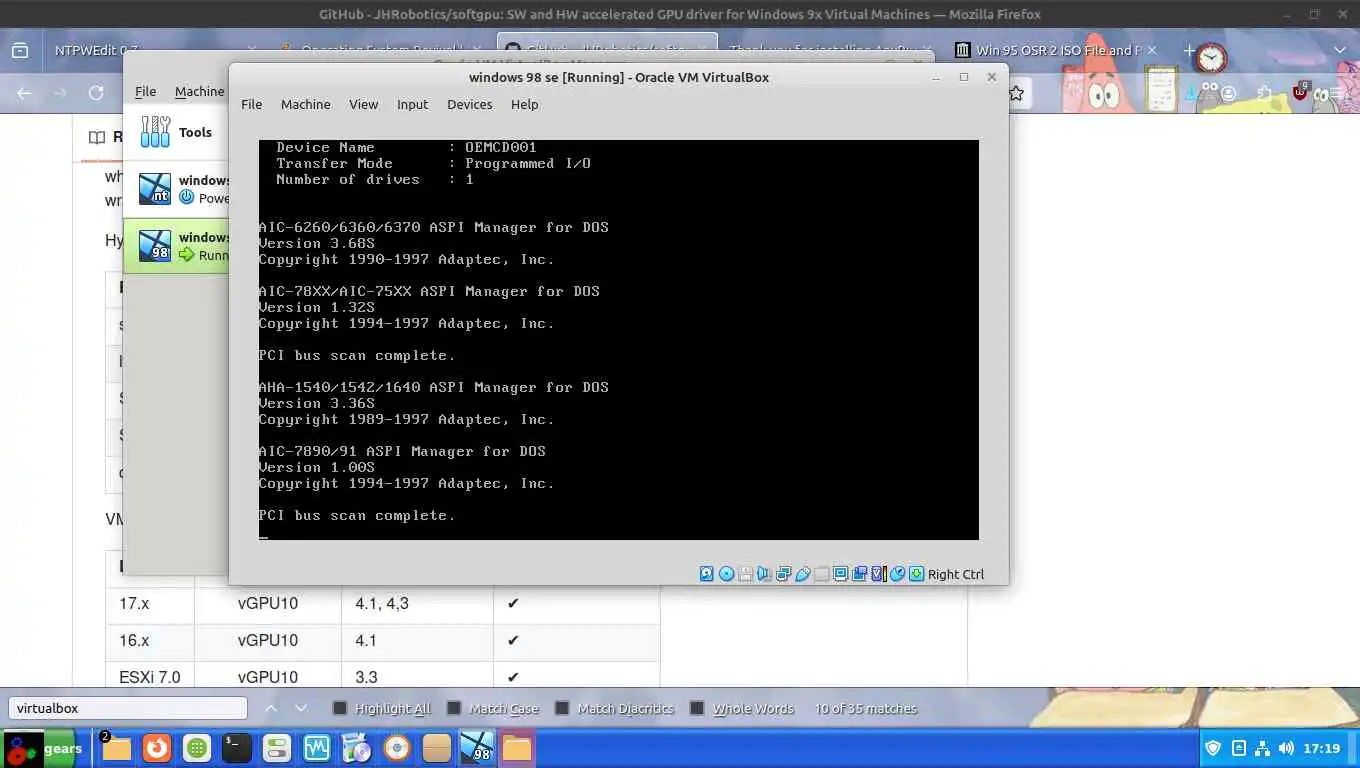
Task: Open the software installer disc-box icon in taskbar
Action: 357,748
